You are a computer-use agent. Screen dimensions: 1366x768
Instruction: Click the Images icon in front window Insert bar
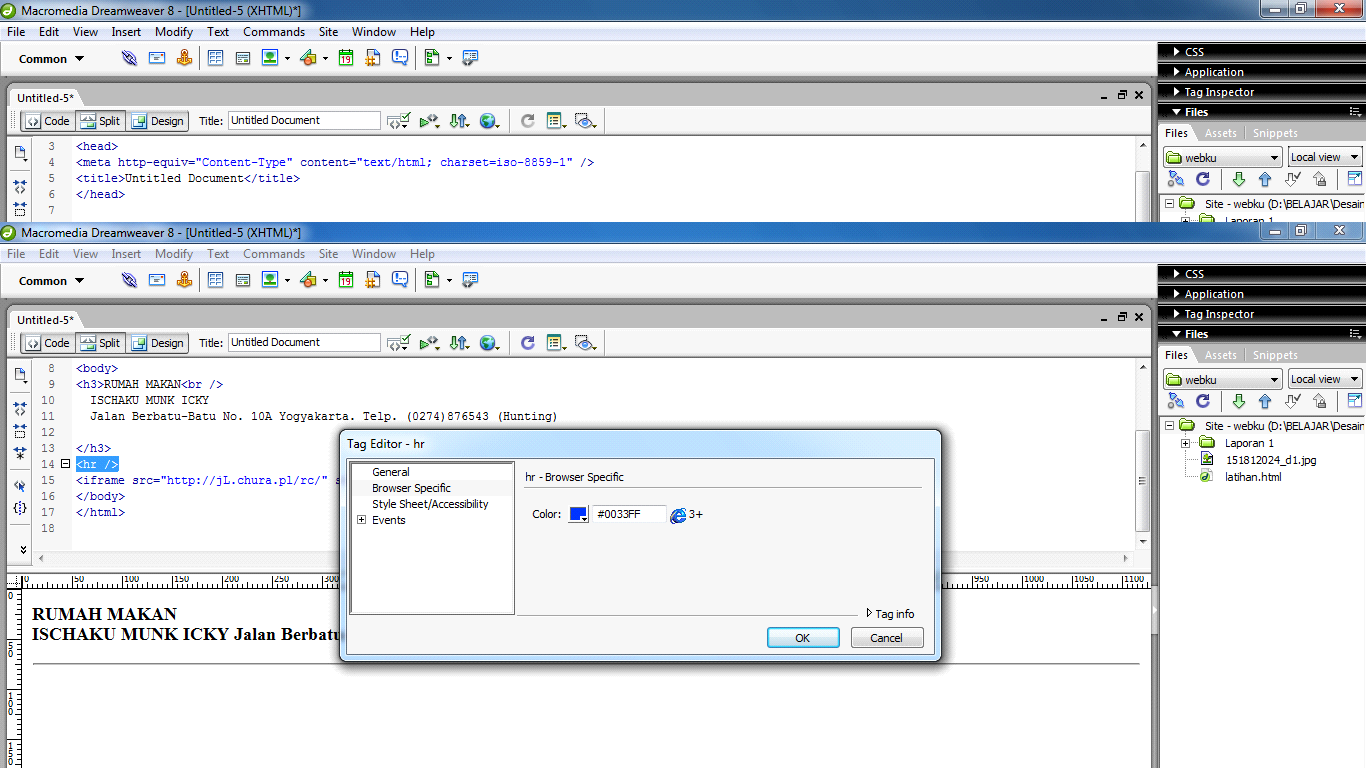tap(270, 281)
